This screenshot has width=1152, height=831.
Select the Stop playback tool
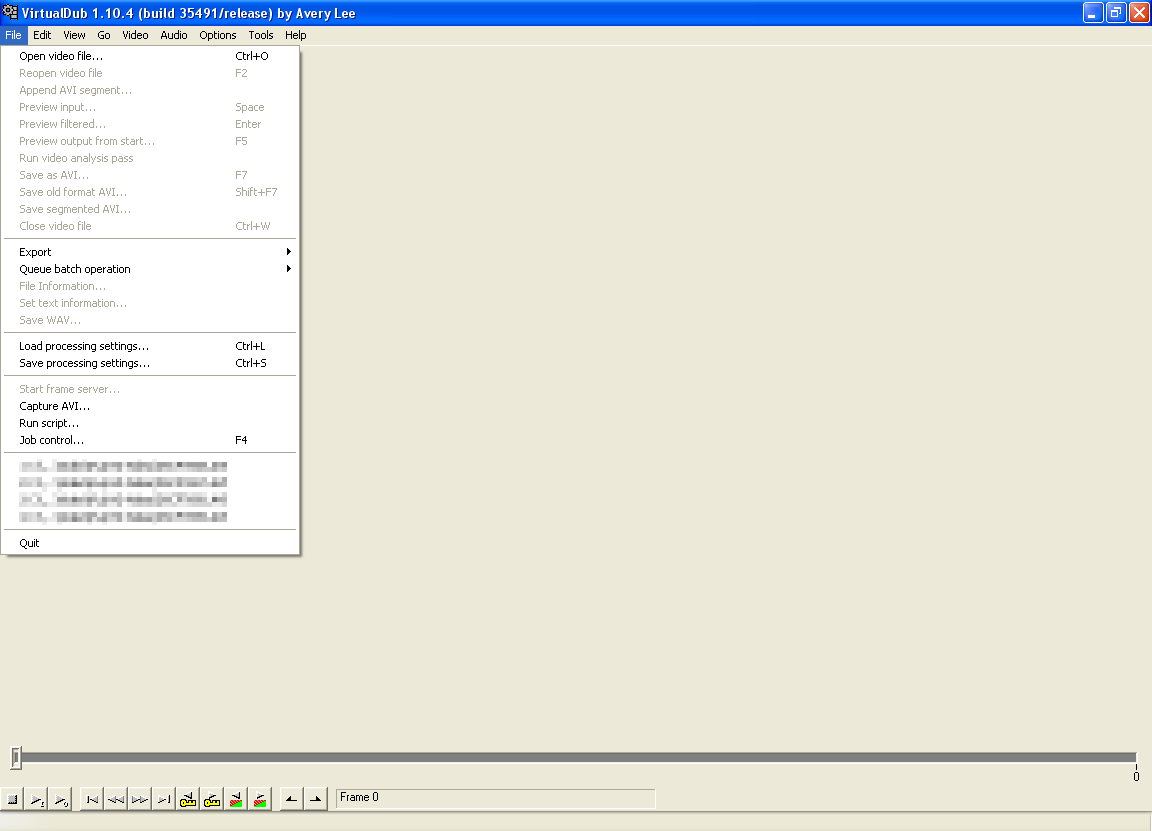[12, 798]
